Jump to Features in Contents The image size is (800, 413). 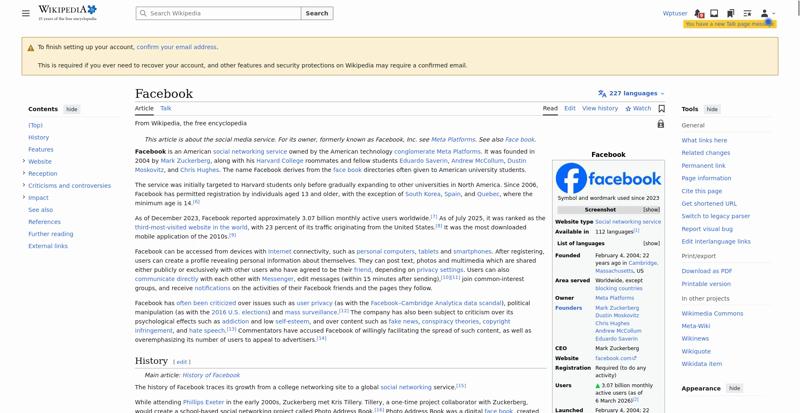(x=41, y=150)
